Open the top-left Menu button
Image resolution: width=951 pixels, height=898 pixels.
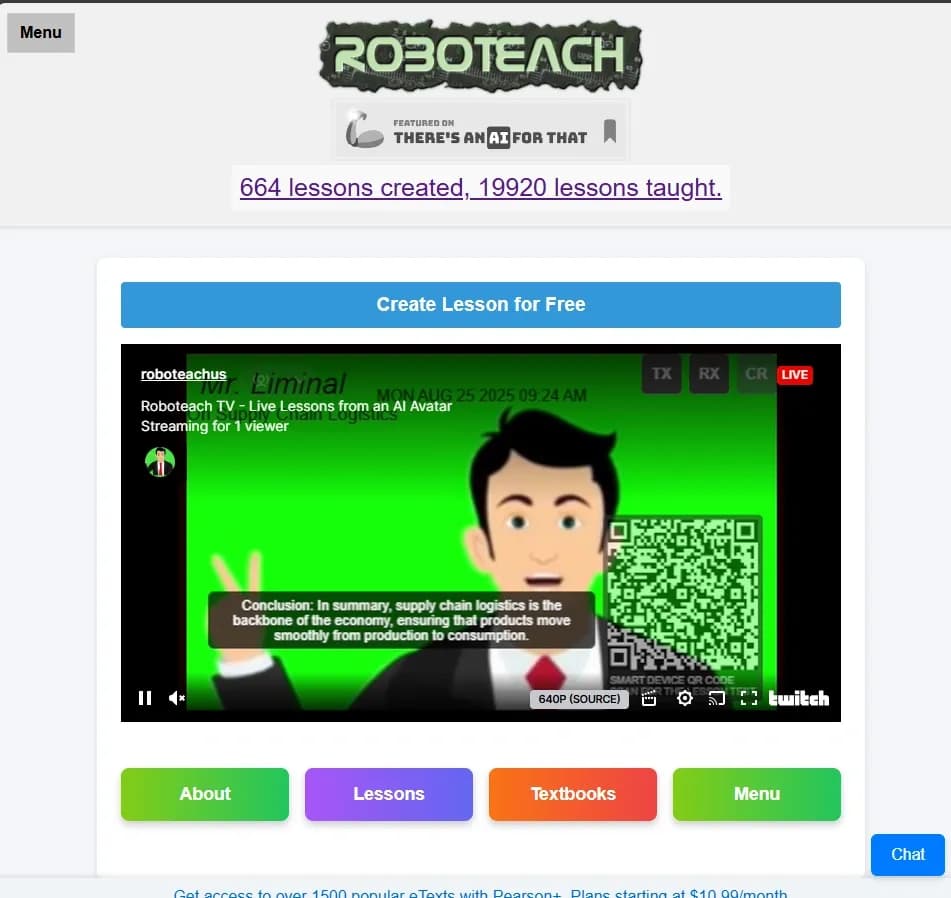coord(41,32)
